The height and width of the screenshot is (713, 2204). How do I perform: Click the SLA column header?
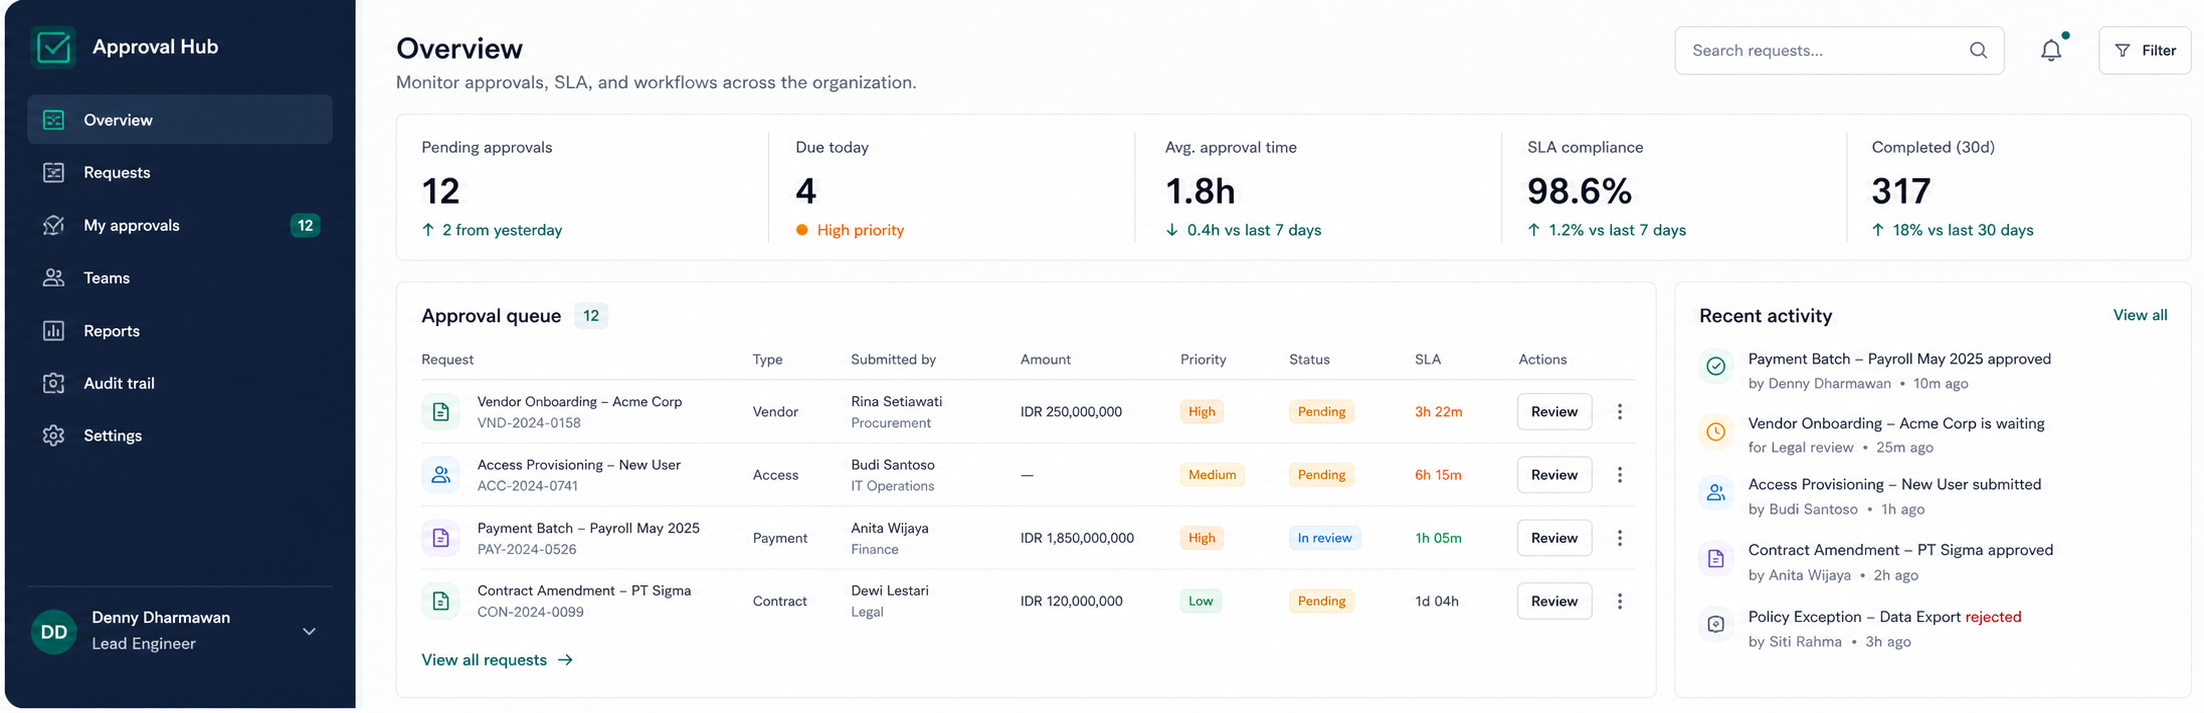(1428, 359)
